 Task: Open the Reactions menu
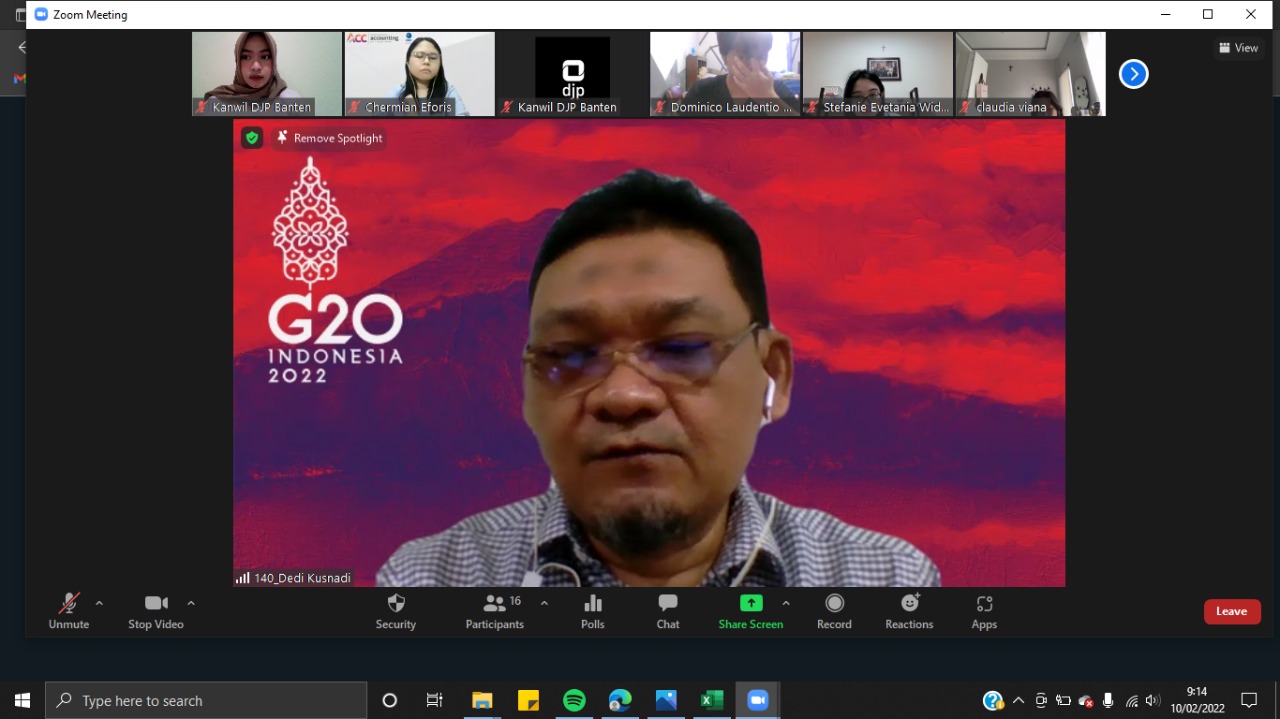909,611
